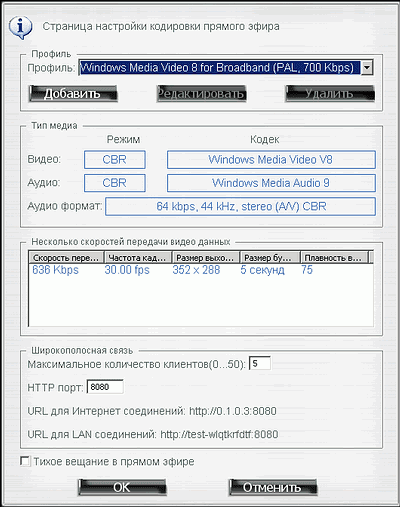Click the Видео CBR mode field
The height and width of the screenshot is (507, 400).
click(x=115, y=160)
